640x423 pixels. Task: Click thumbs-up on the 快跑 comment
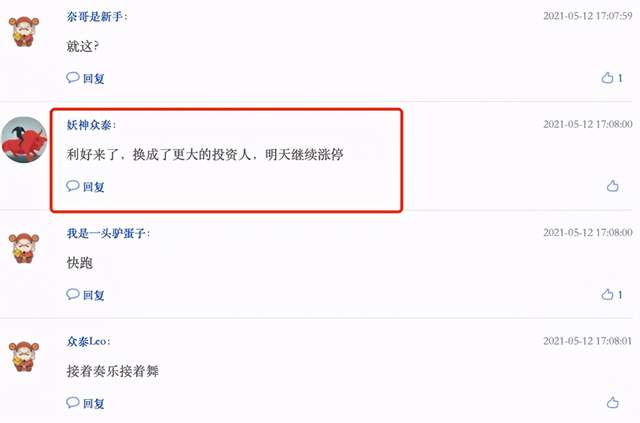click(x=607, y=294)
